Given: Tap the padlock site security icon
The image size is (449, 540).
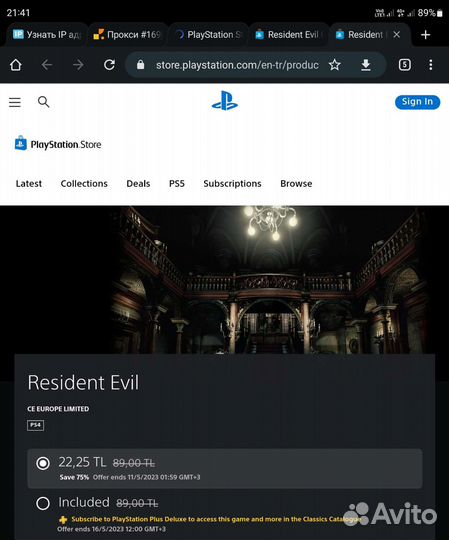Looking at the screenshot, I should [140, 65].
